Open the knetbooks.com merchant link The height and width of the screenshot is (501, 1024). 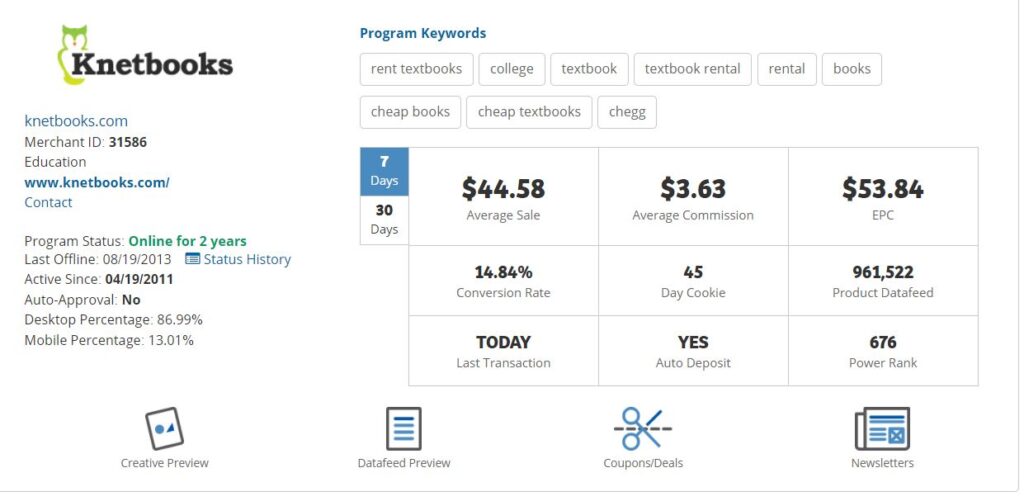[x=76, y=121]
